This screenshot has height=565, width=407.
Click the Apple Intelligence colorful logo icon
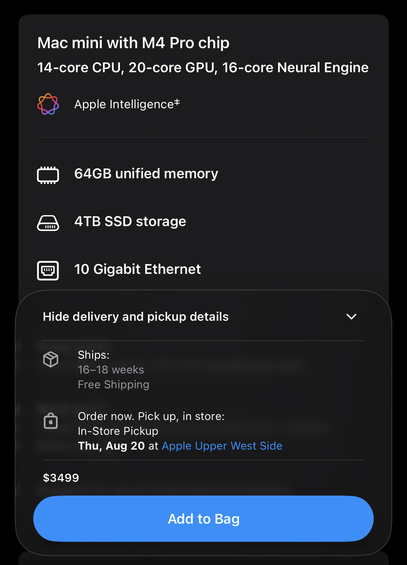click(x=48, y=104)
